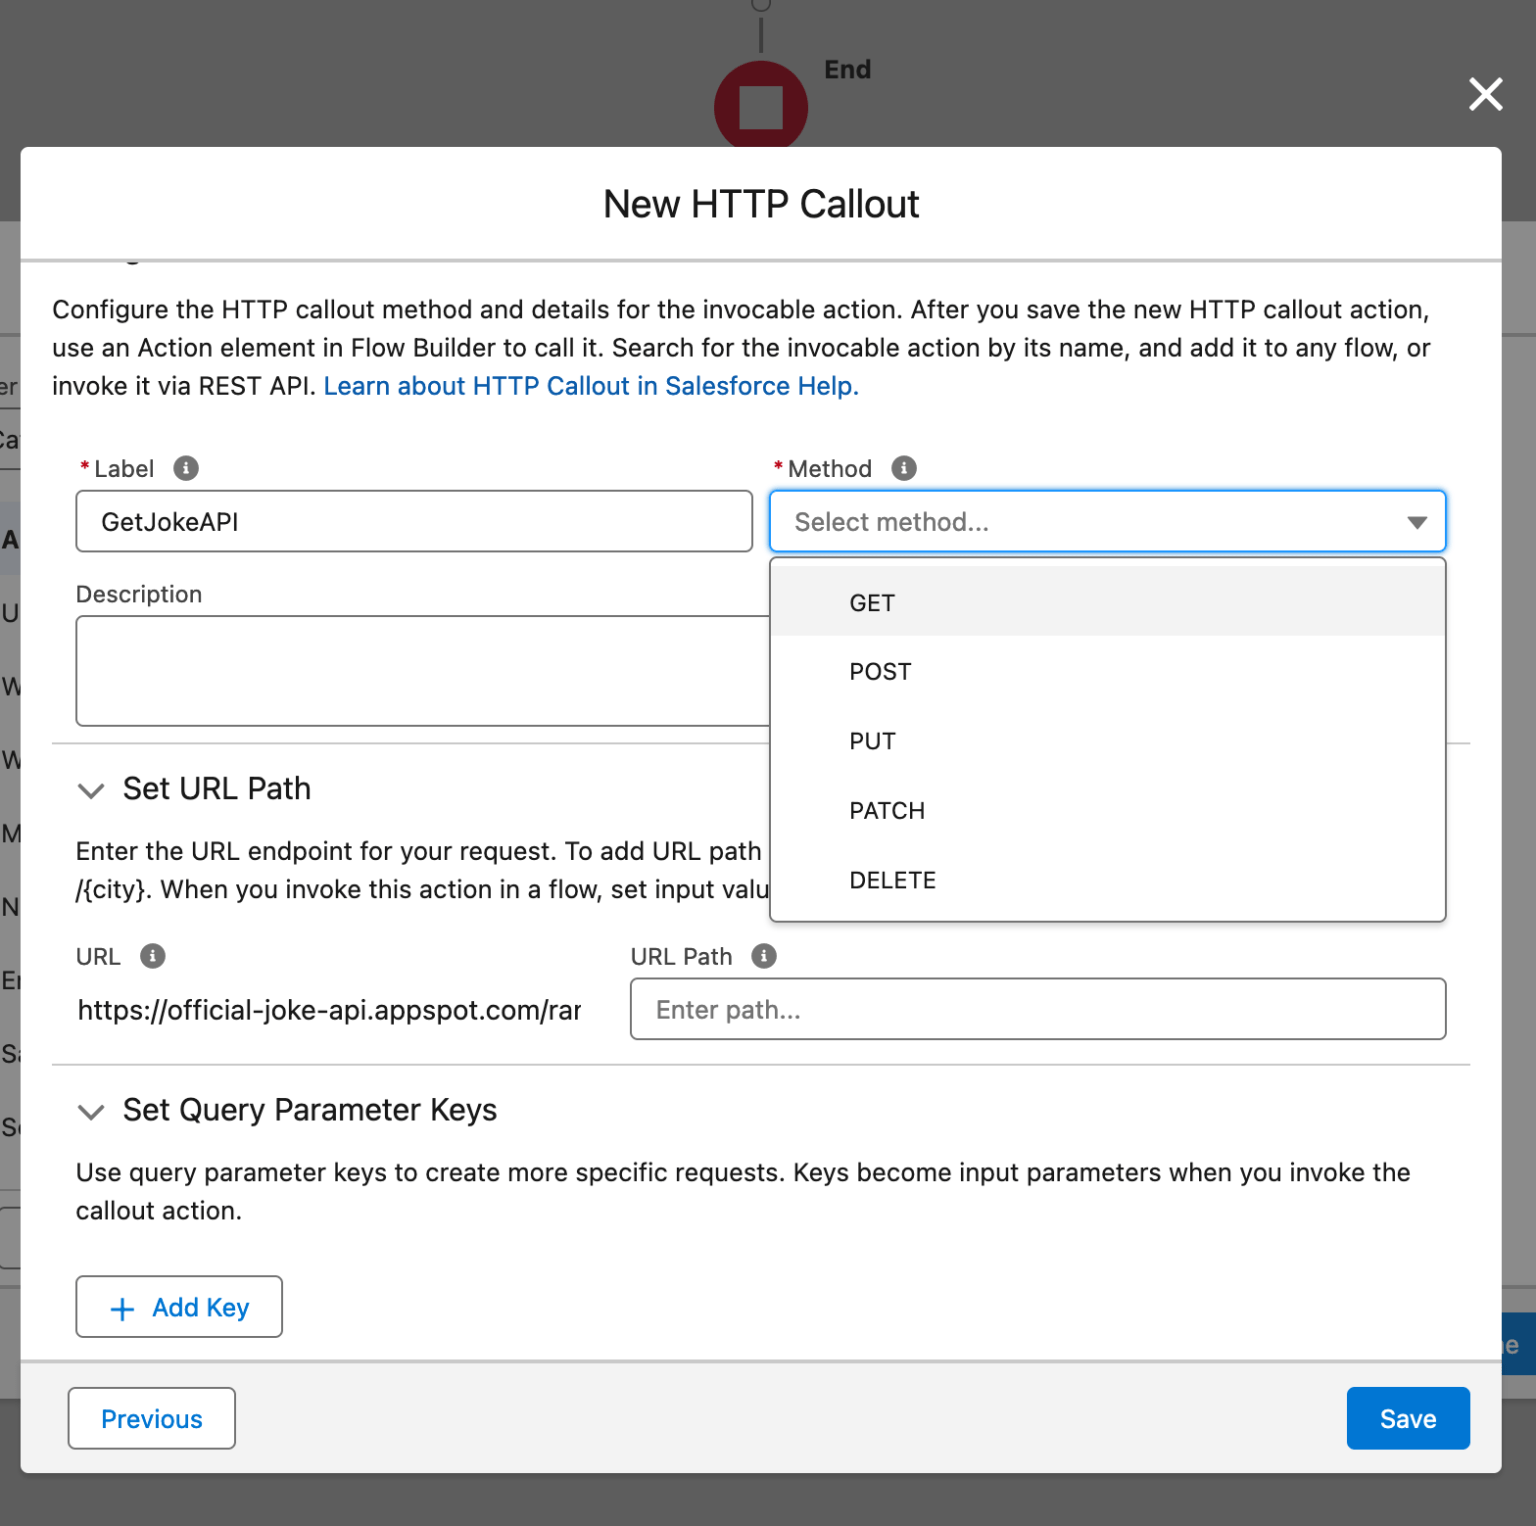
Task: Click the GetJokeAPI label field
Action: [413, 521]
